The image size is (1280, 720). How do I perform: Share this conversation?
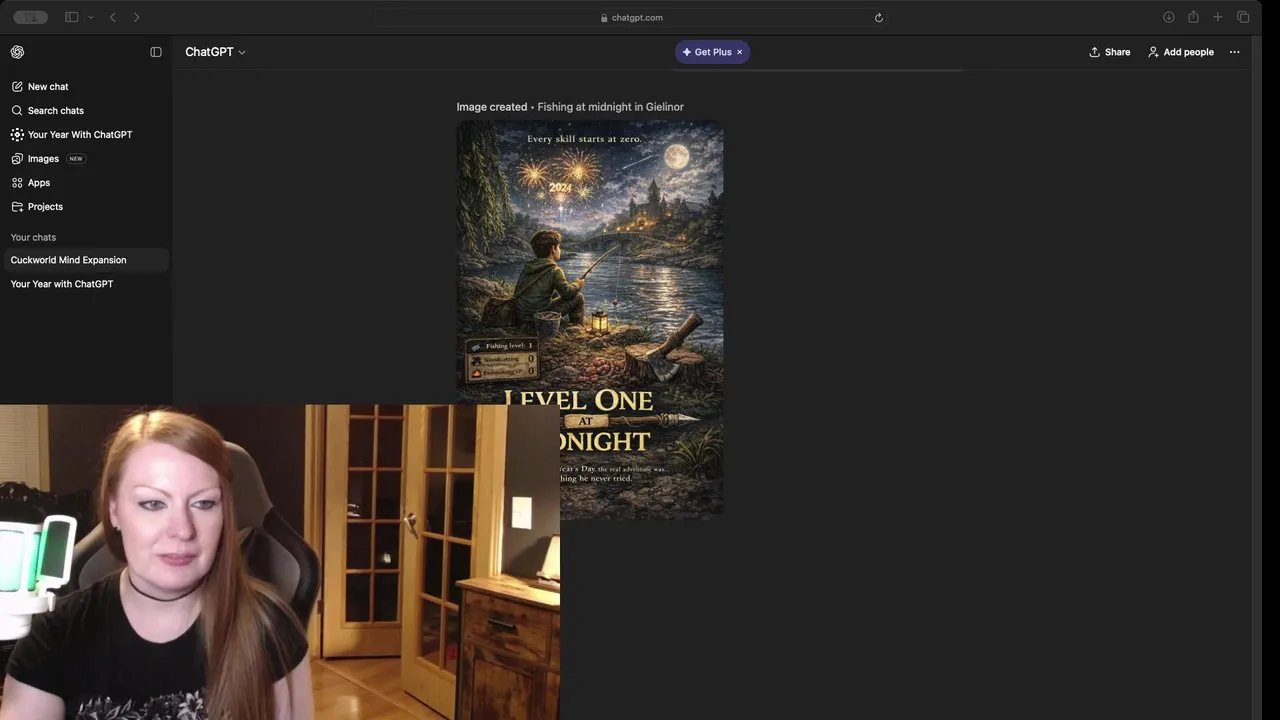click(x=1110, y=52)
